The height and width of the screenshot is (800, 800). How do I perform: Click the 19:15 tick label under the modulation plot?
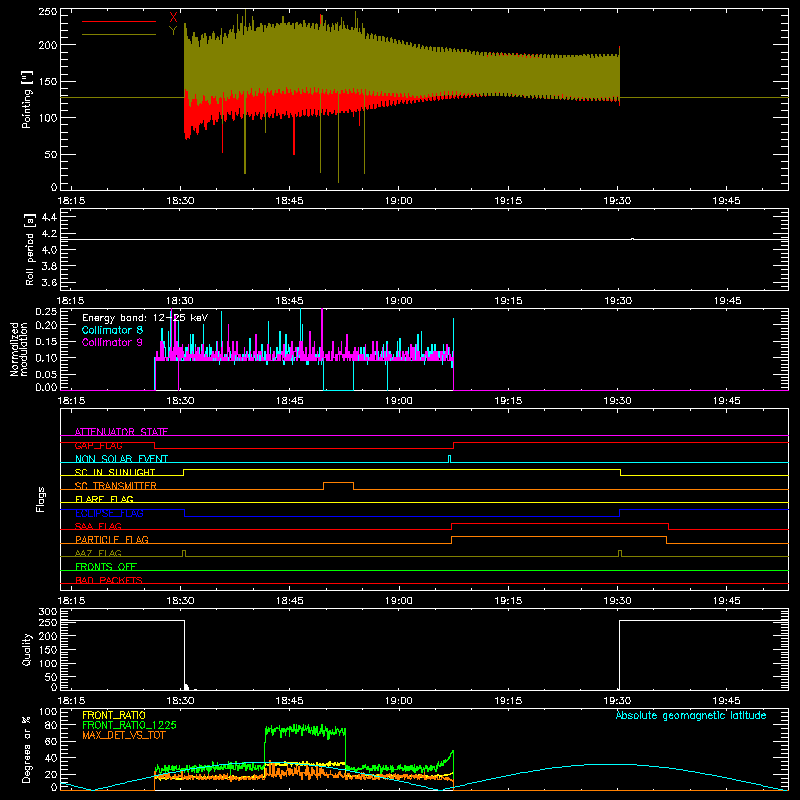508,401
